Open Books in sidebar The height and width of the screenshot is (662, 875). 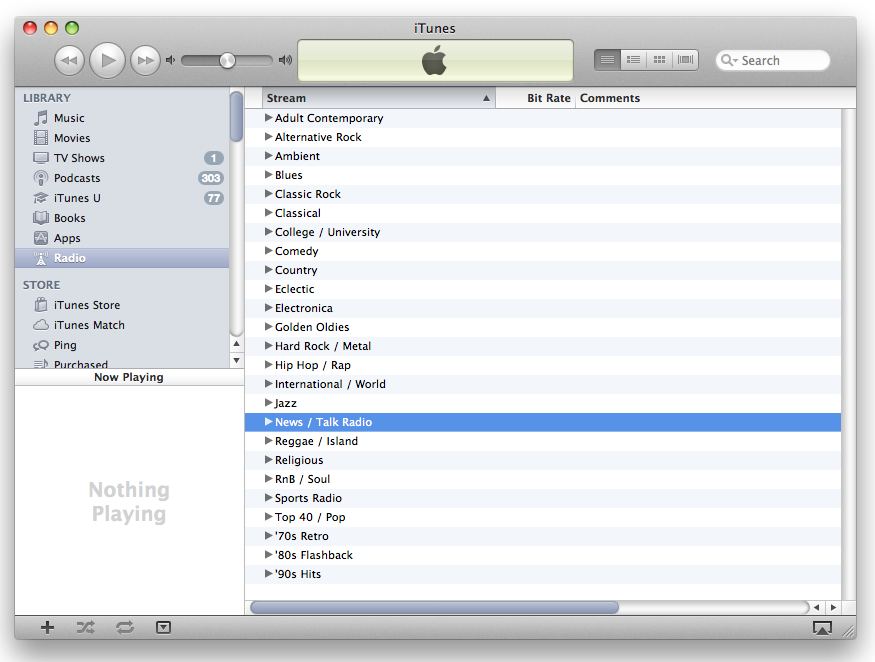click(122, 218)
